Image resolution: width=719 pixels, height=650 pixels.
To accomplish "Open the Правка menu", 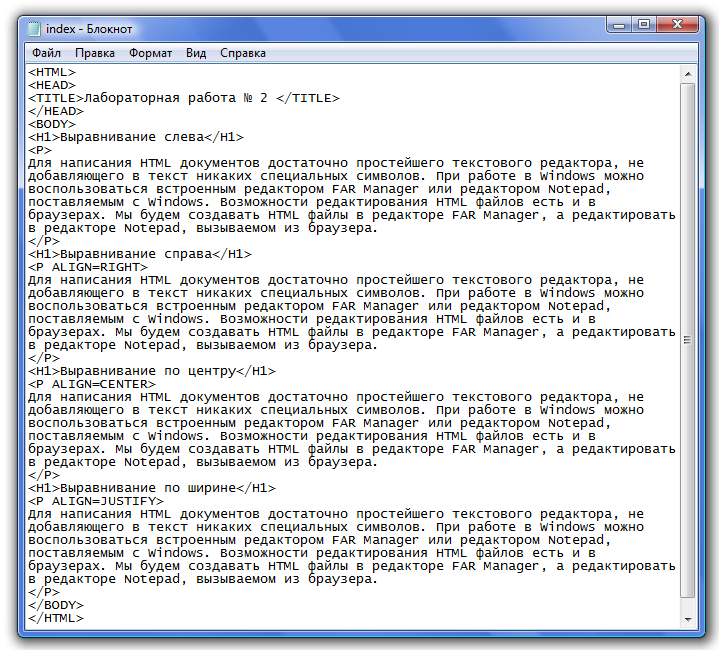I will pyautogui.click(x=94, y=53).
